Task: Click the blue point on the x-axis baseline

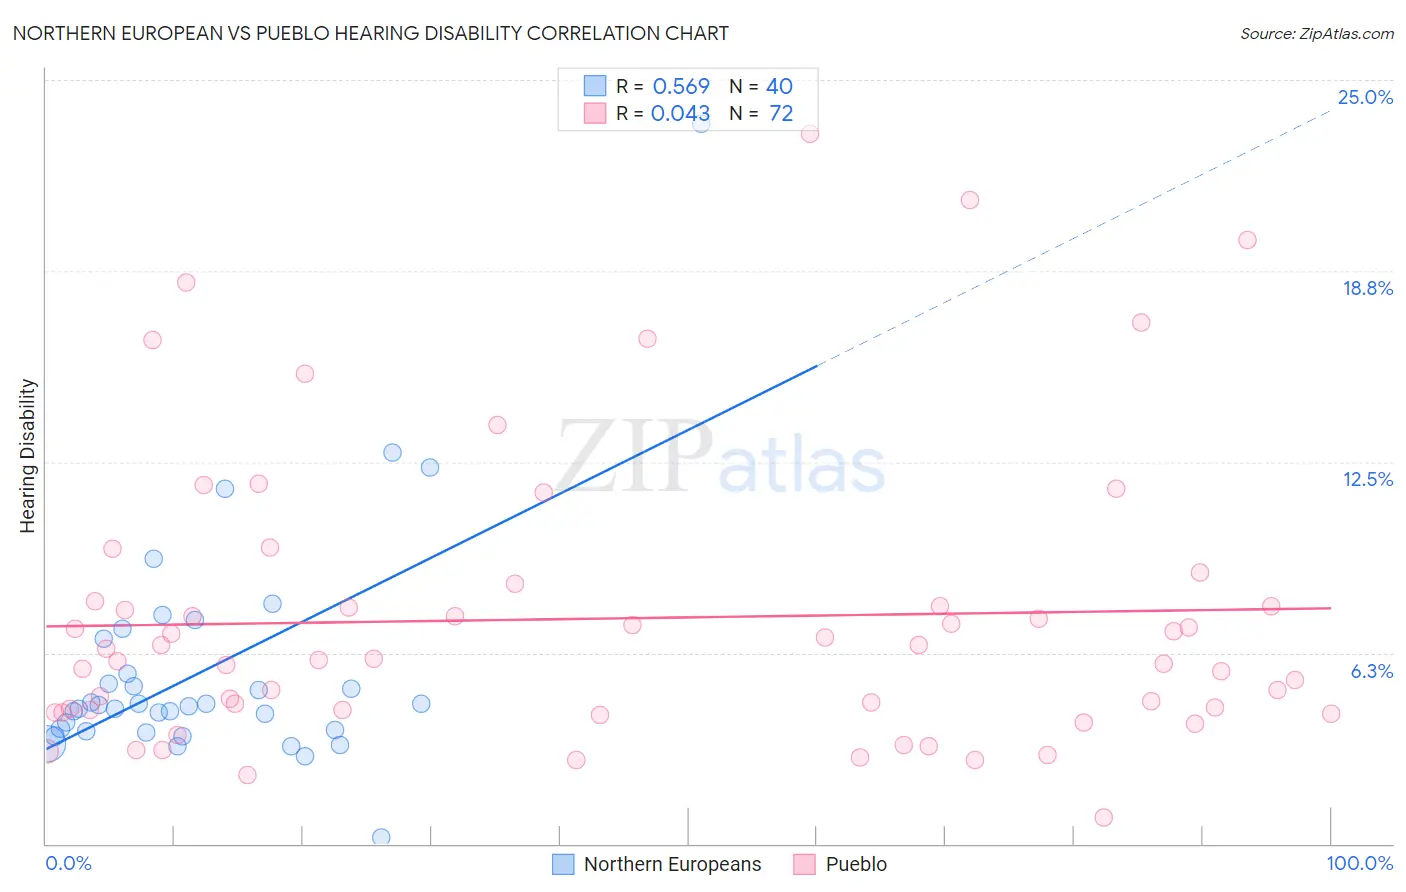Action: (x=381, y=837)
